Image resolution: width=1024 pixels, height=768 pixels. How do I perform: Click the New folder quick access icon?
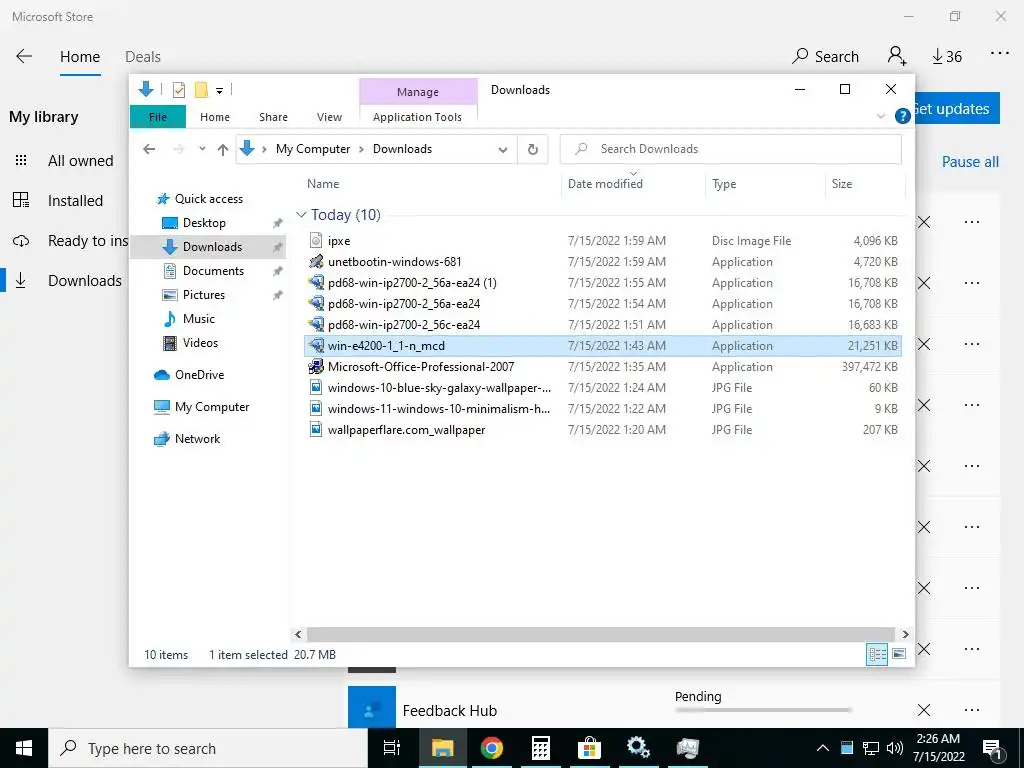coord(201,89)
